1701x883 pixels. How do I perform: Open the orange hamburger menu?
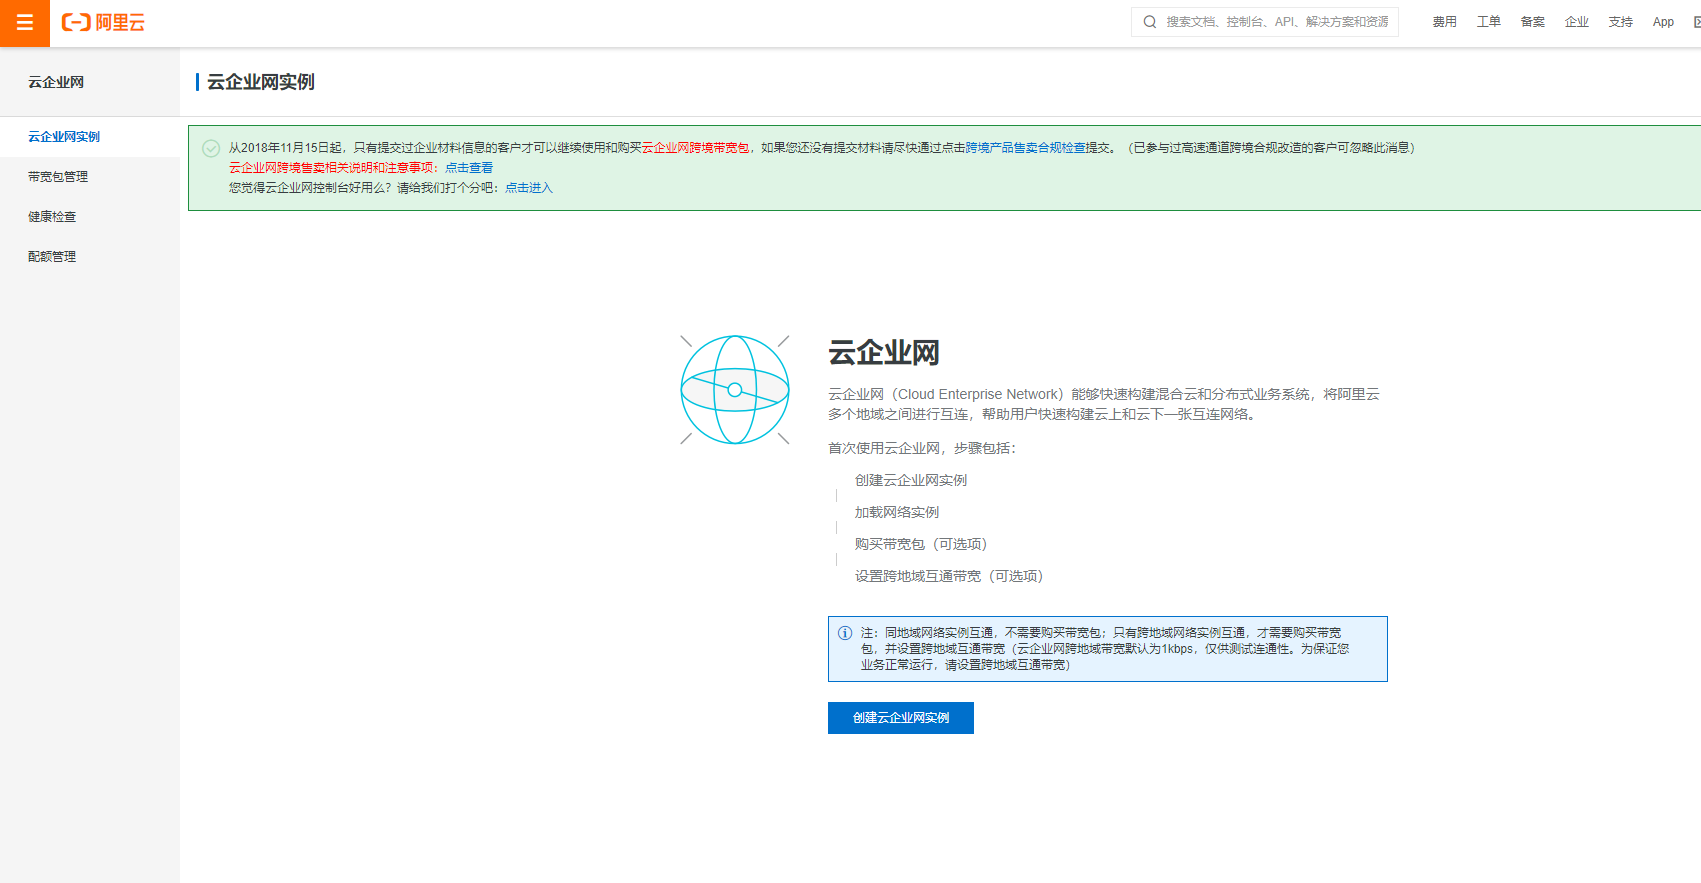click(x=25, y=23)
